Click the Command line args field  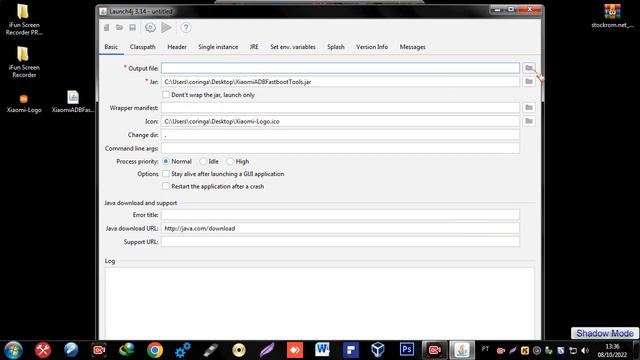[340, 148]
